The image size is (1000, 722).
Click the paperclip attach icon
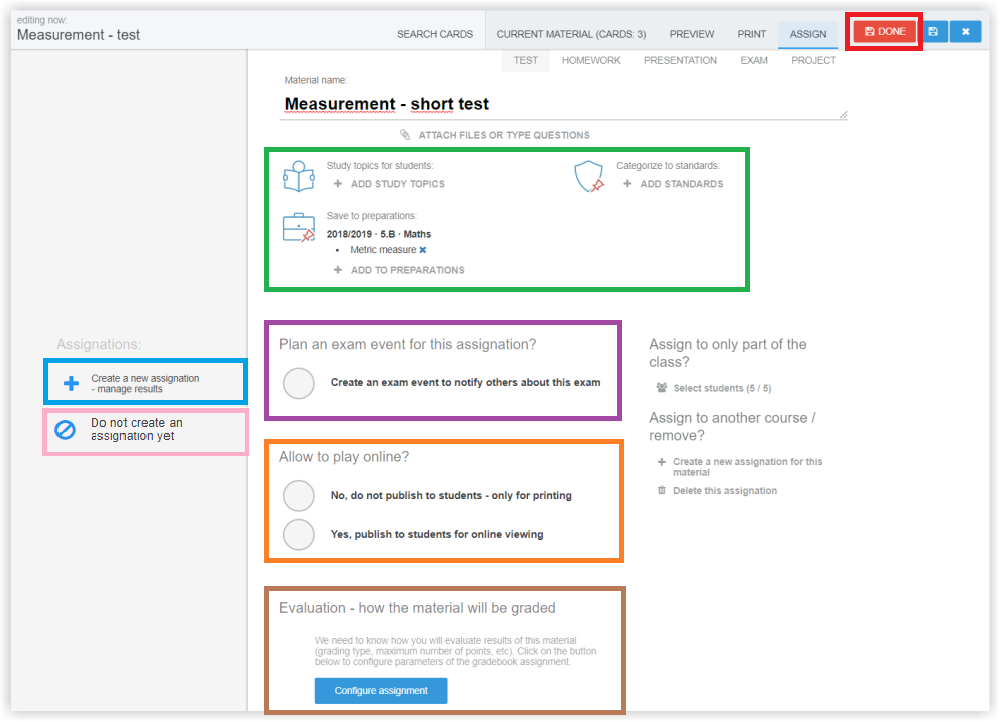(x=405, y=135)
